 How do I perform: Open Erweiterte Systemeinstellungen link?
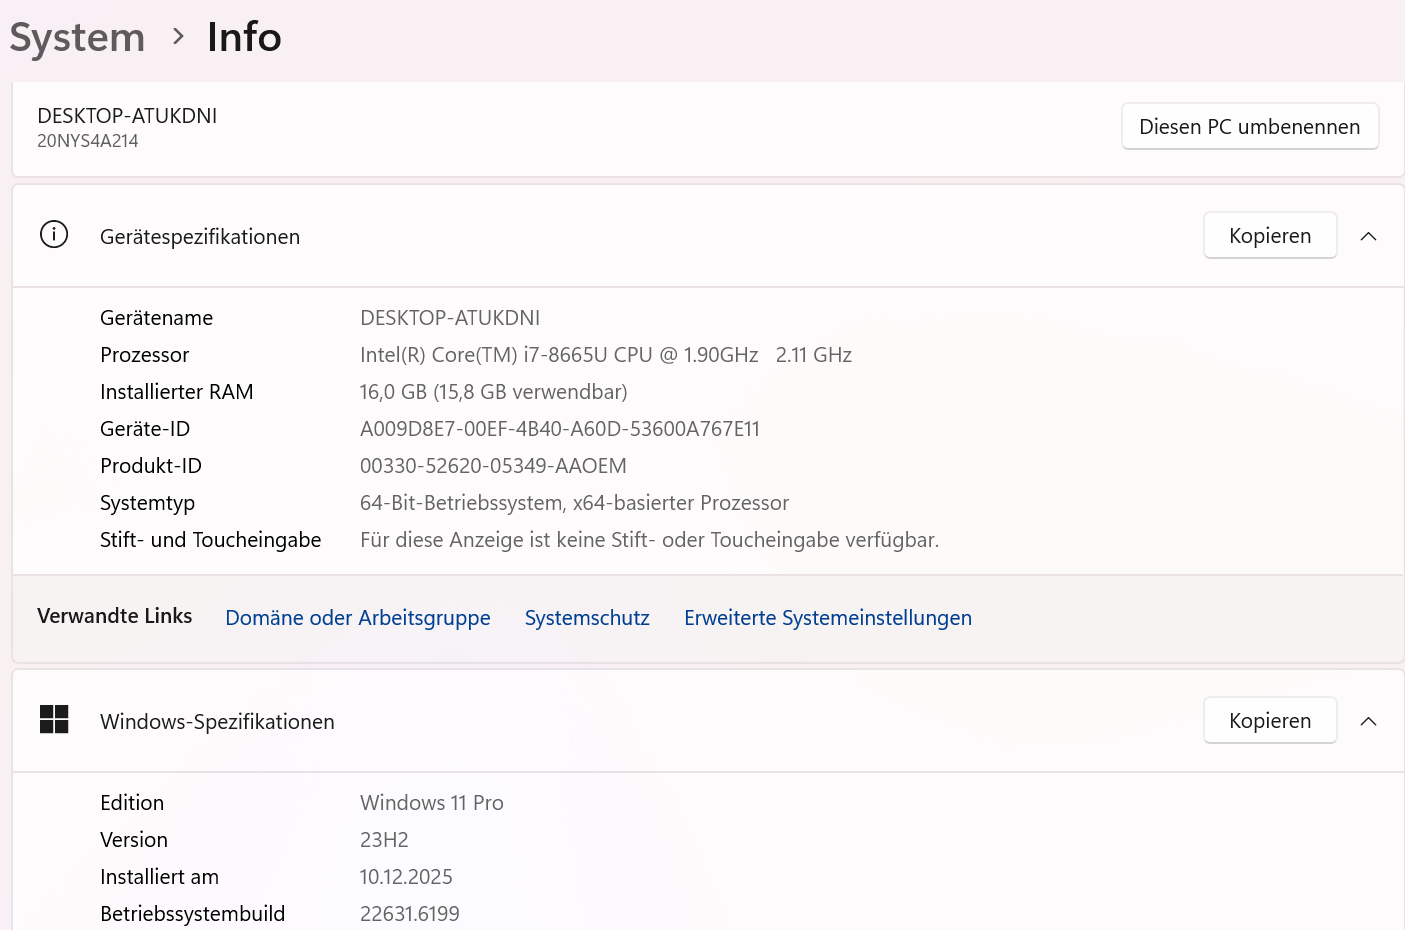(828, 618)
